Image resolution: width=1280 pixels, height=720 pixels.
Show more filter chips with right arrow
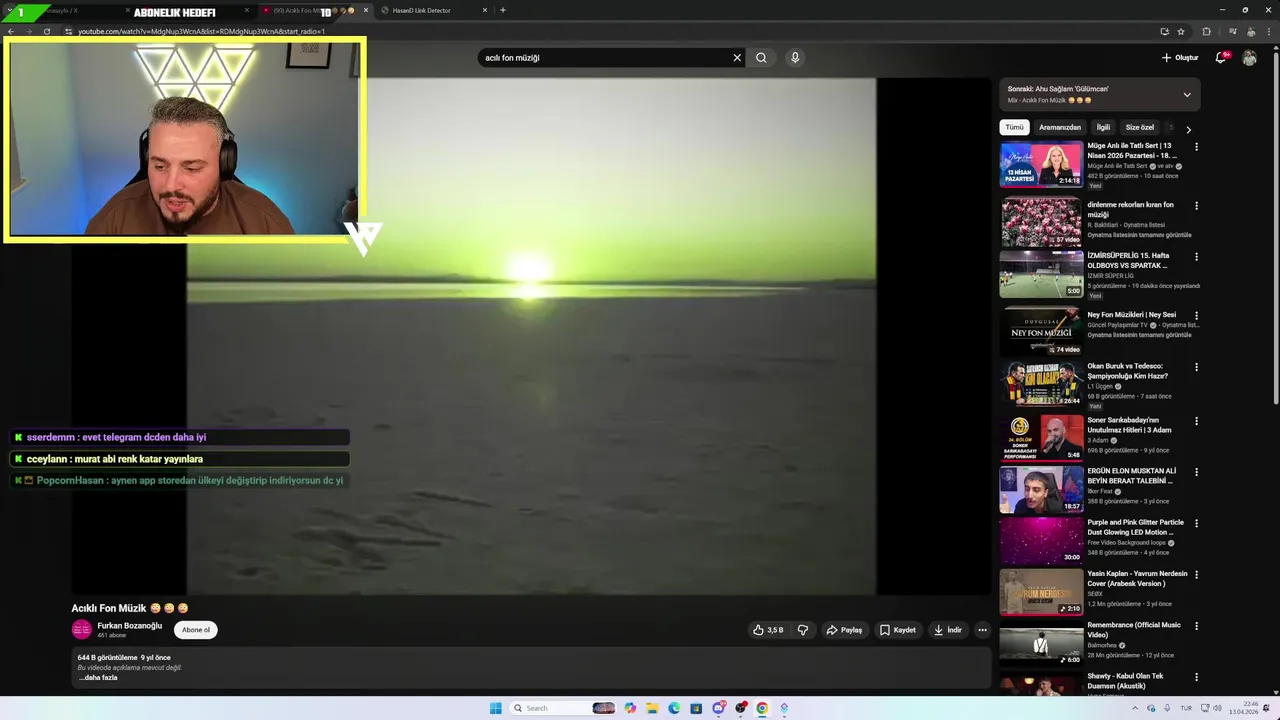tap(1188, 129)
